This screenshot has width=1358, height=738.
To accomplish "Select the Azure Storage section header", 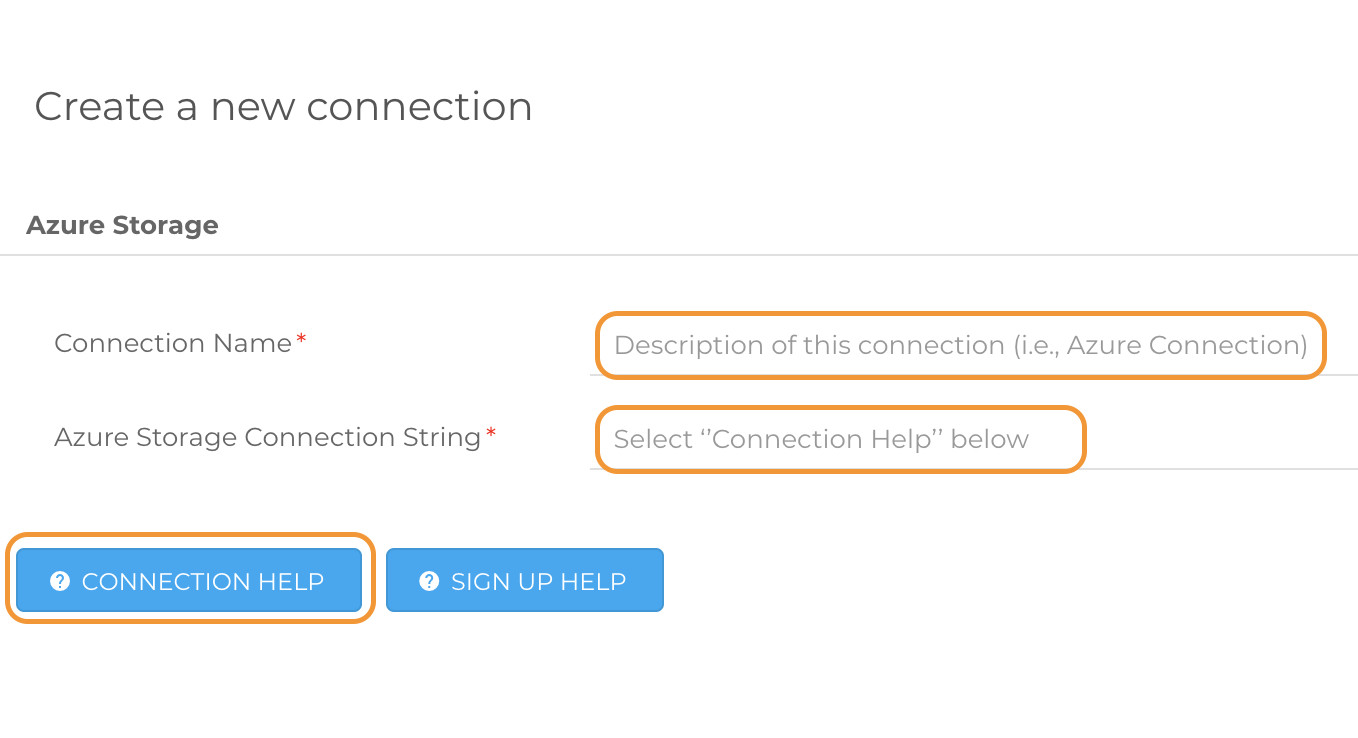I will point(122,226).
